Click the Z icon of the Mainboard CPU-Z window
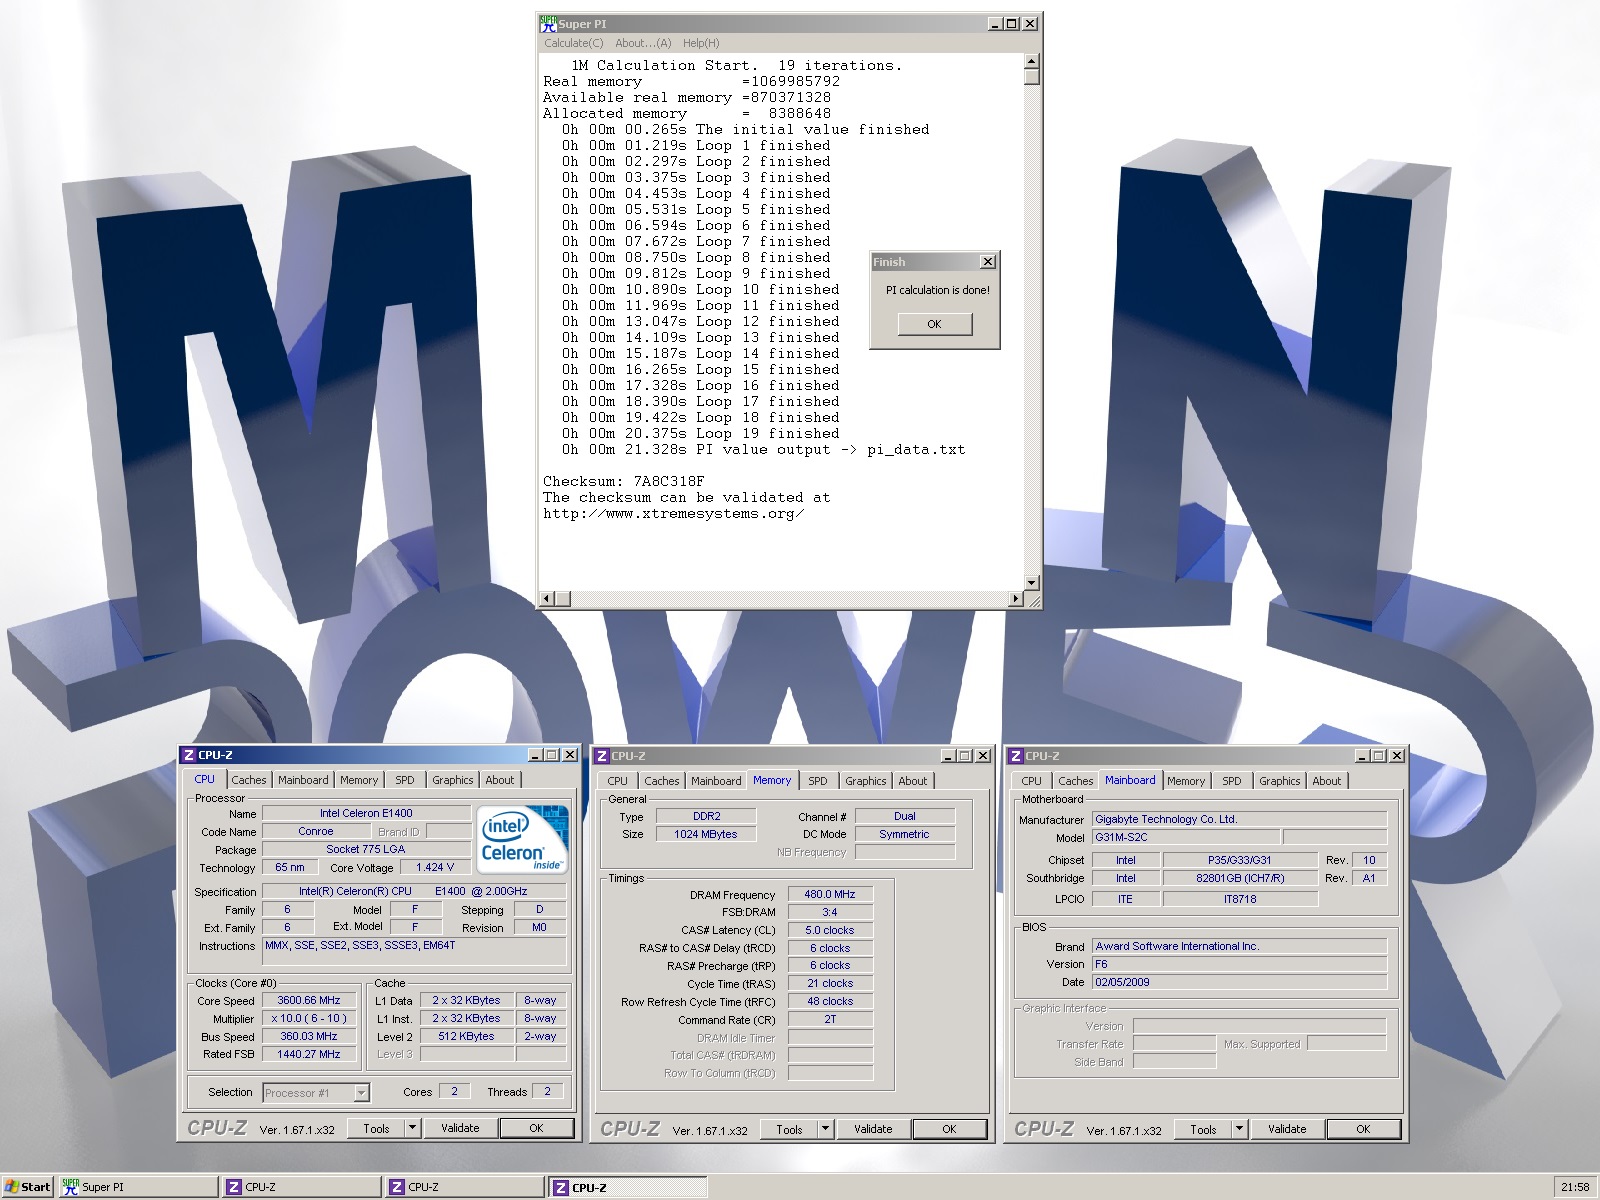 coord(1016,756)
